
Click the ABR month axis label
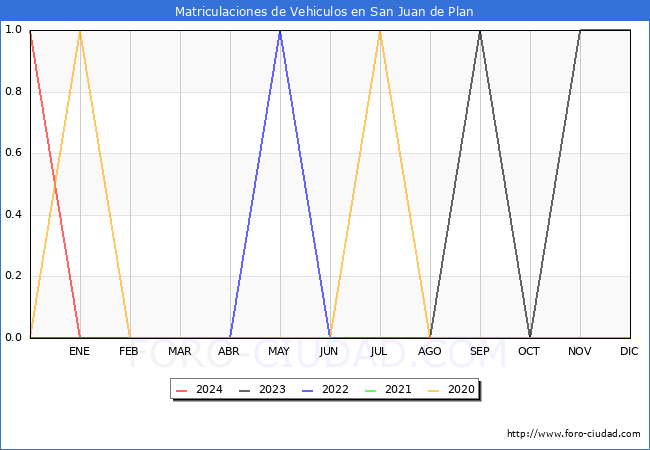coord(229,351)
